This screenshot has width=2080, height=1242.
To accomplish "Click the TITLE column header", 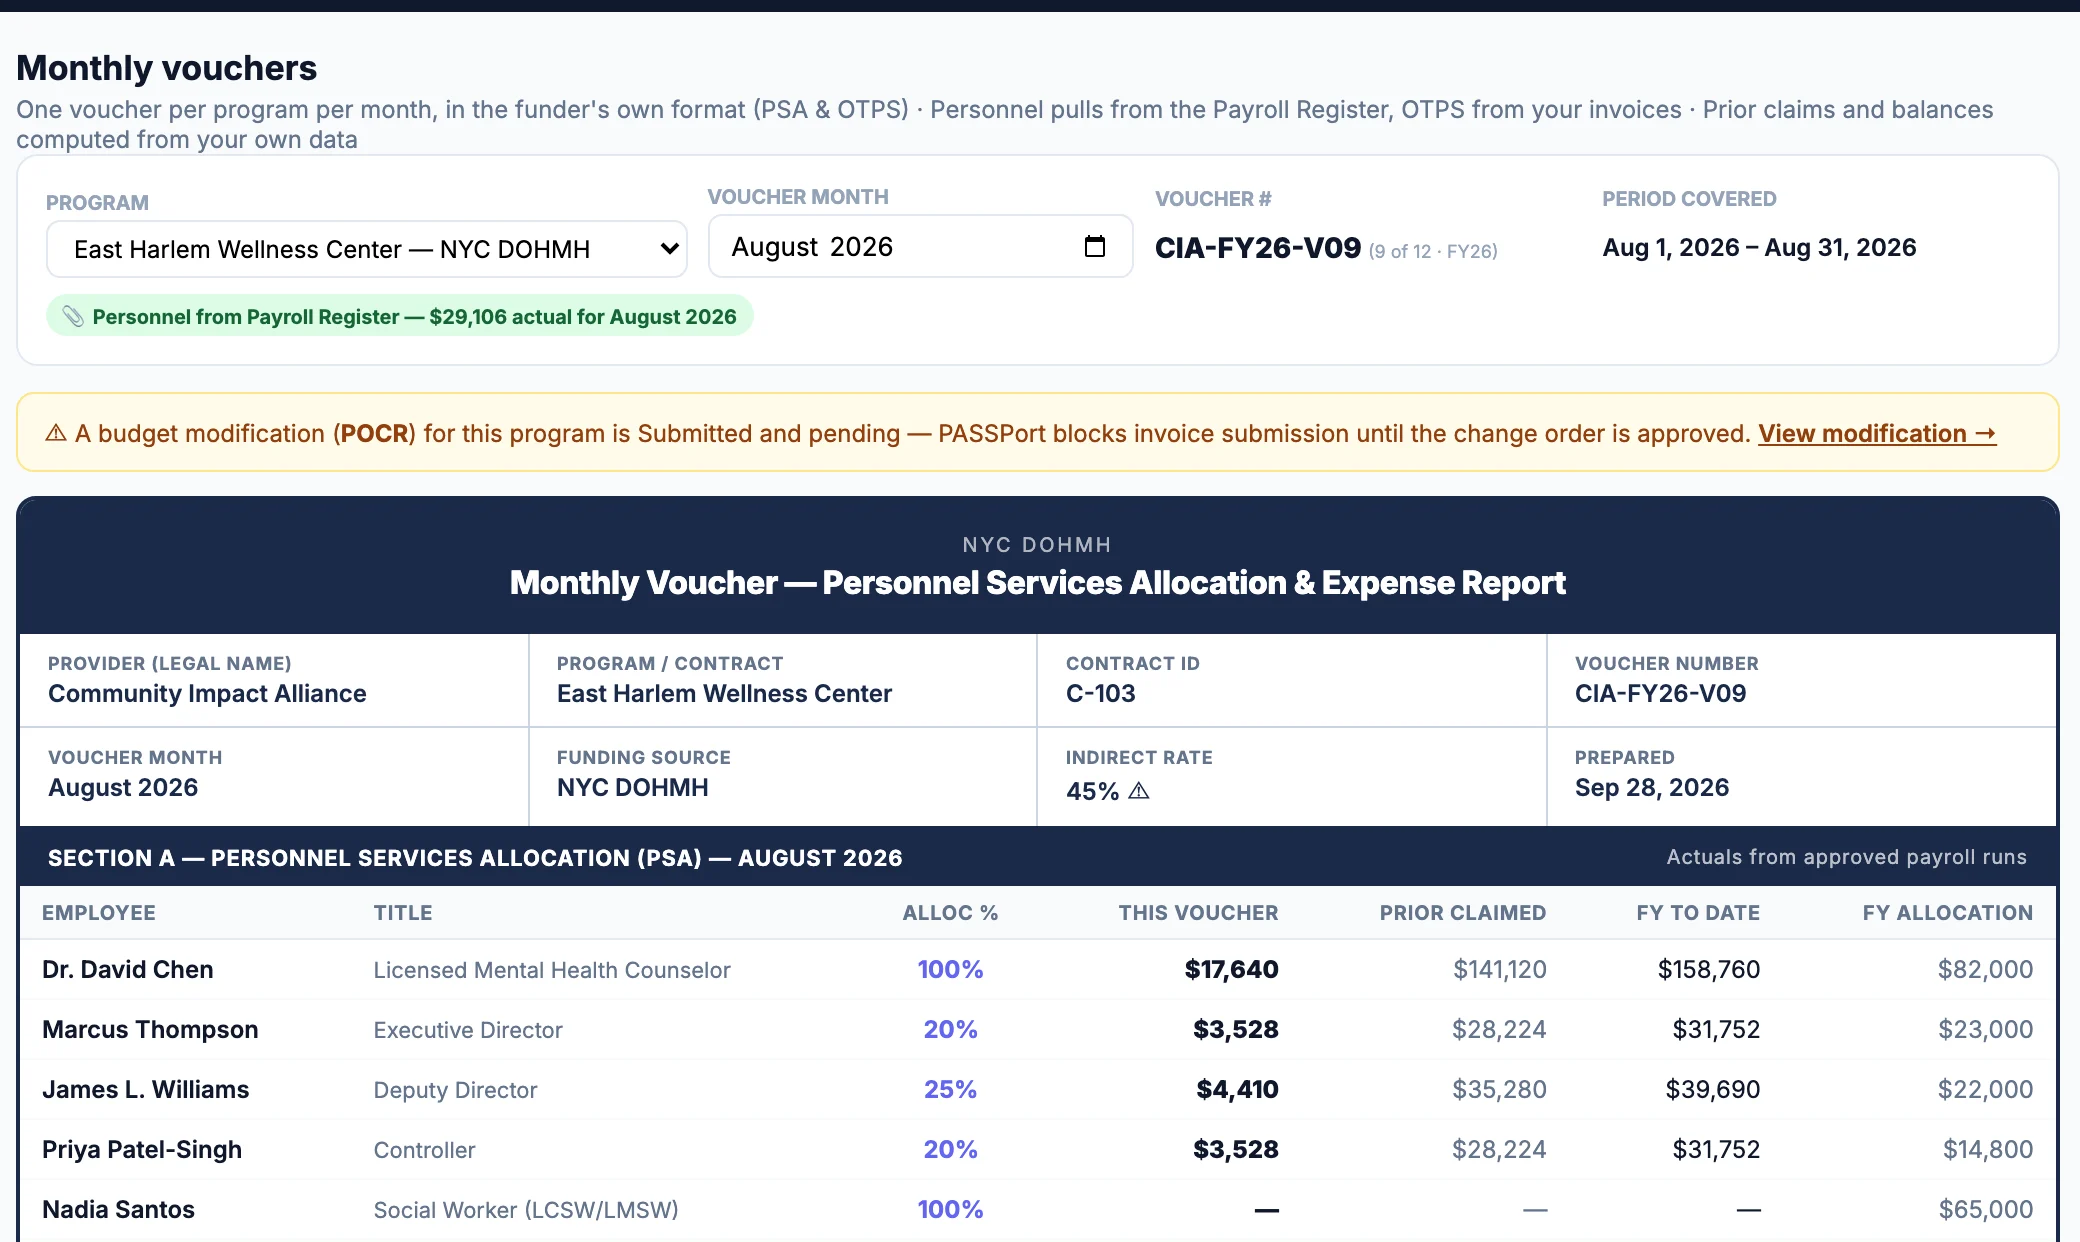I will pyautogui.click(x=403, y=912).
